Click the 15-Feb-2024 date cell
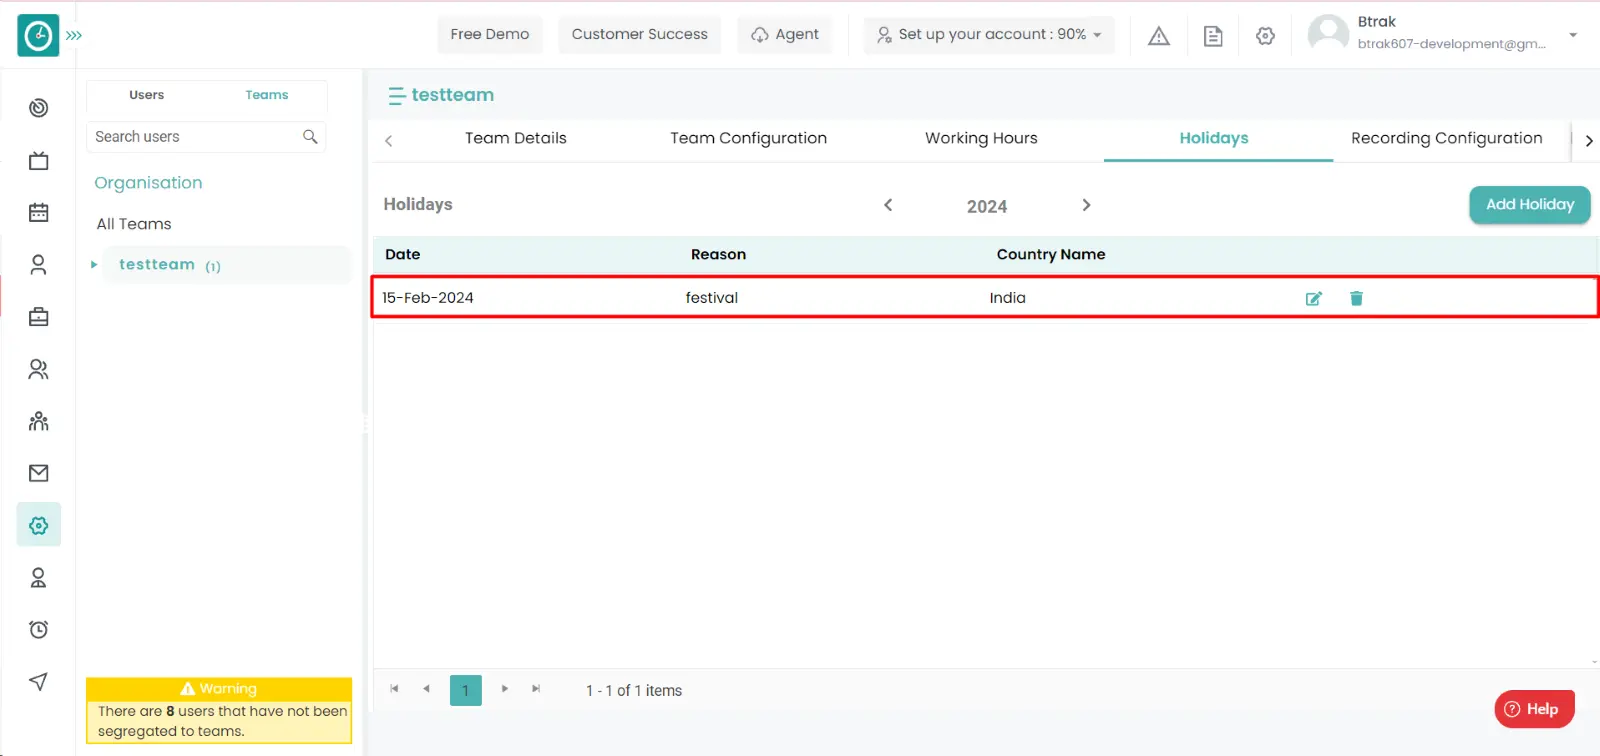The width and height of the screenshot is (1600, 756). point(428,298)
